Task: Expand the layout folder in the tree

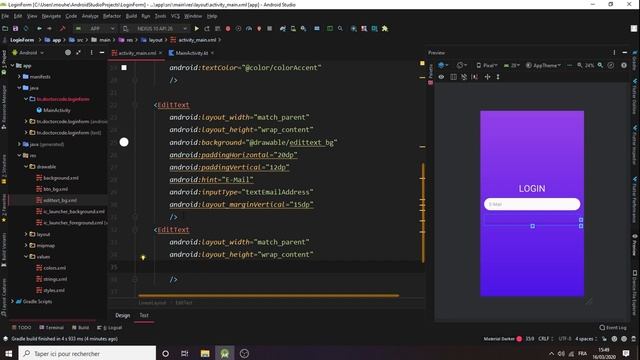Action: (x=26, y=234)
